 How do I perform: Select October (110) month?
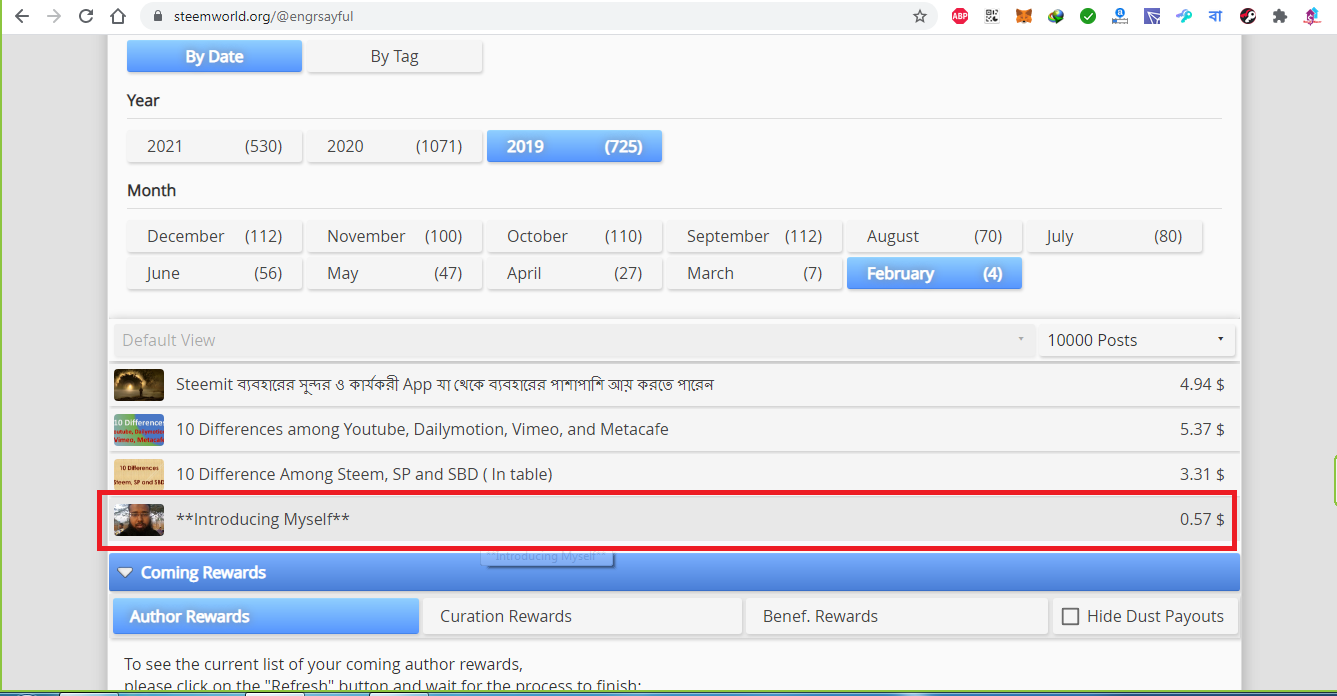(574, 236)
